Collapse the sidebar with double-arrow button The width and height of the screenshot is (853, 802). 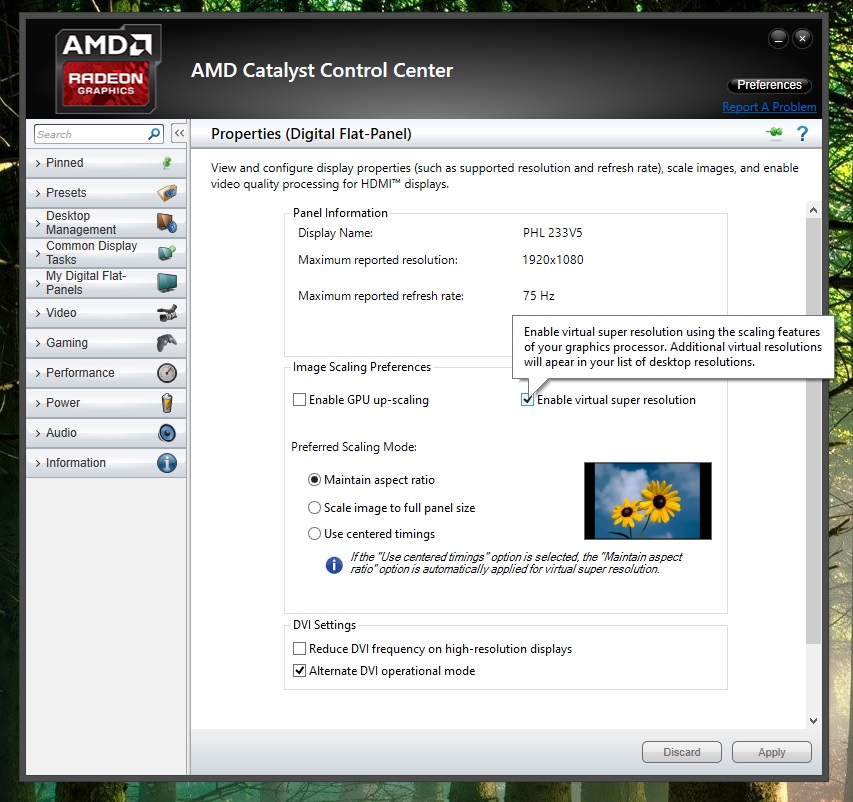[179, 133]
